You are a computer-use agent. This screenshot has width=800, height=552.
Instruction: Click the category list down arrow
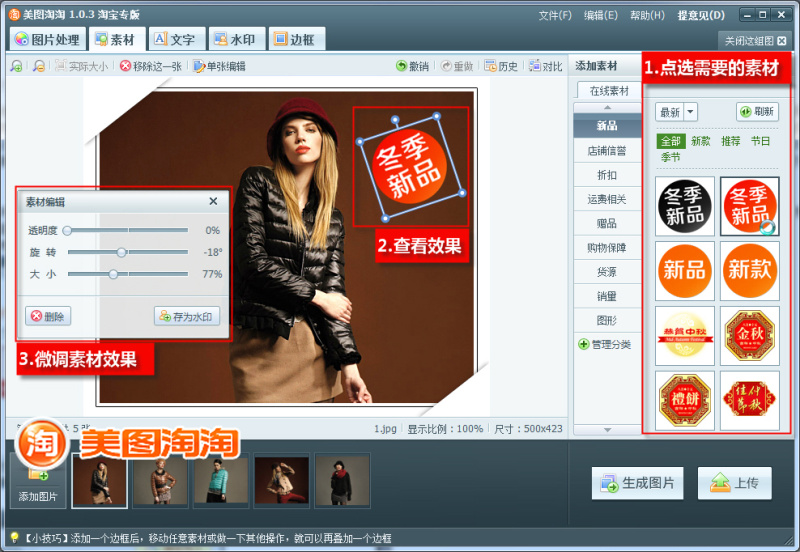coord(607,430)
